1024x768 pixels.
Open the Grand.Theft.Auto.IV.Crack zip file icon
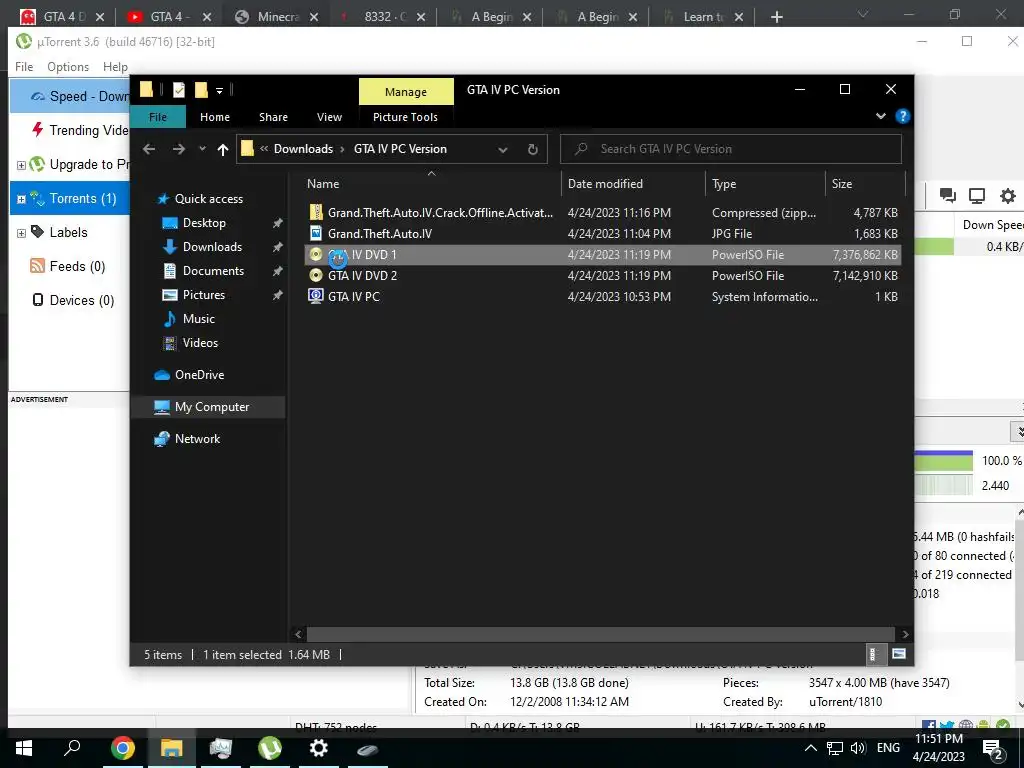[316, 212]
